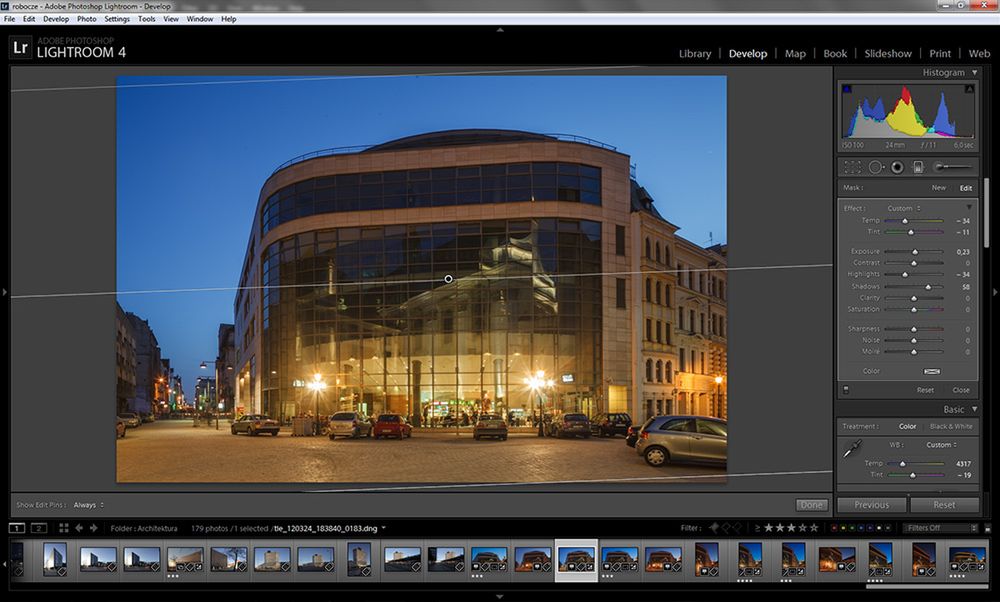Open the Tools menu
This screenshot has width=1000, height=602.
click(x=147, y=19)
